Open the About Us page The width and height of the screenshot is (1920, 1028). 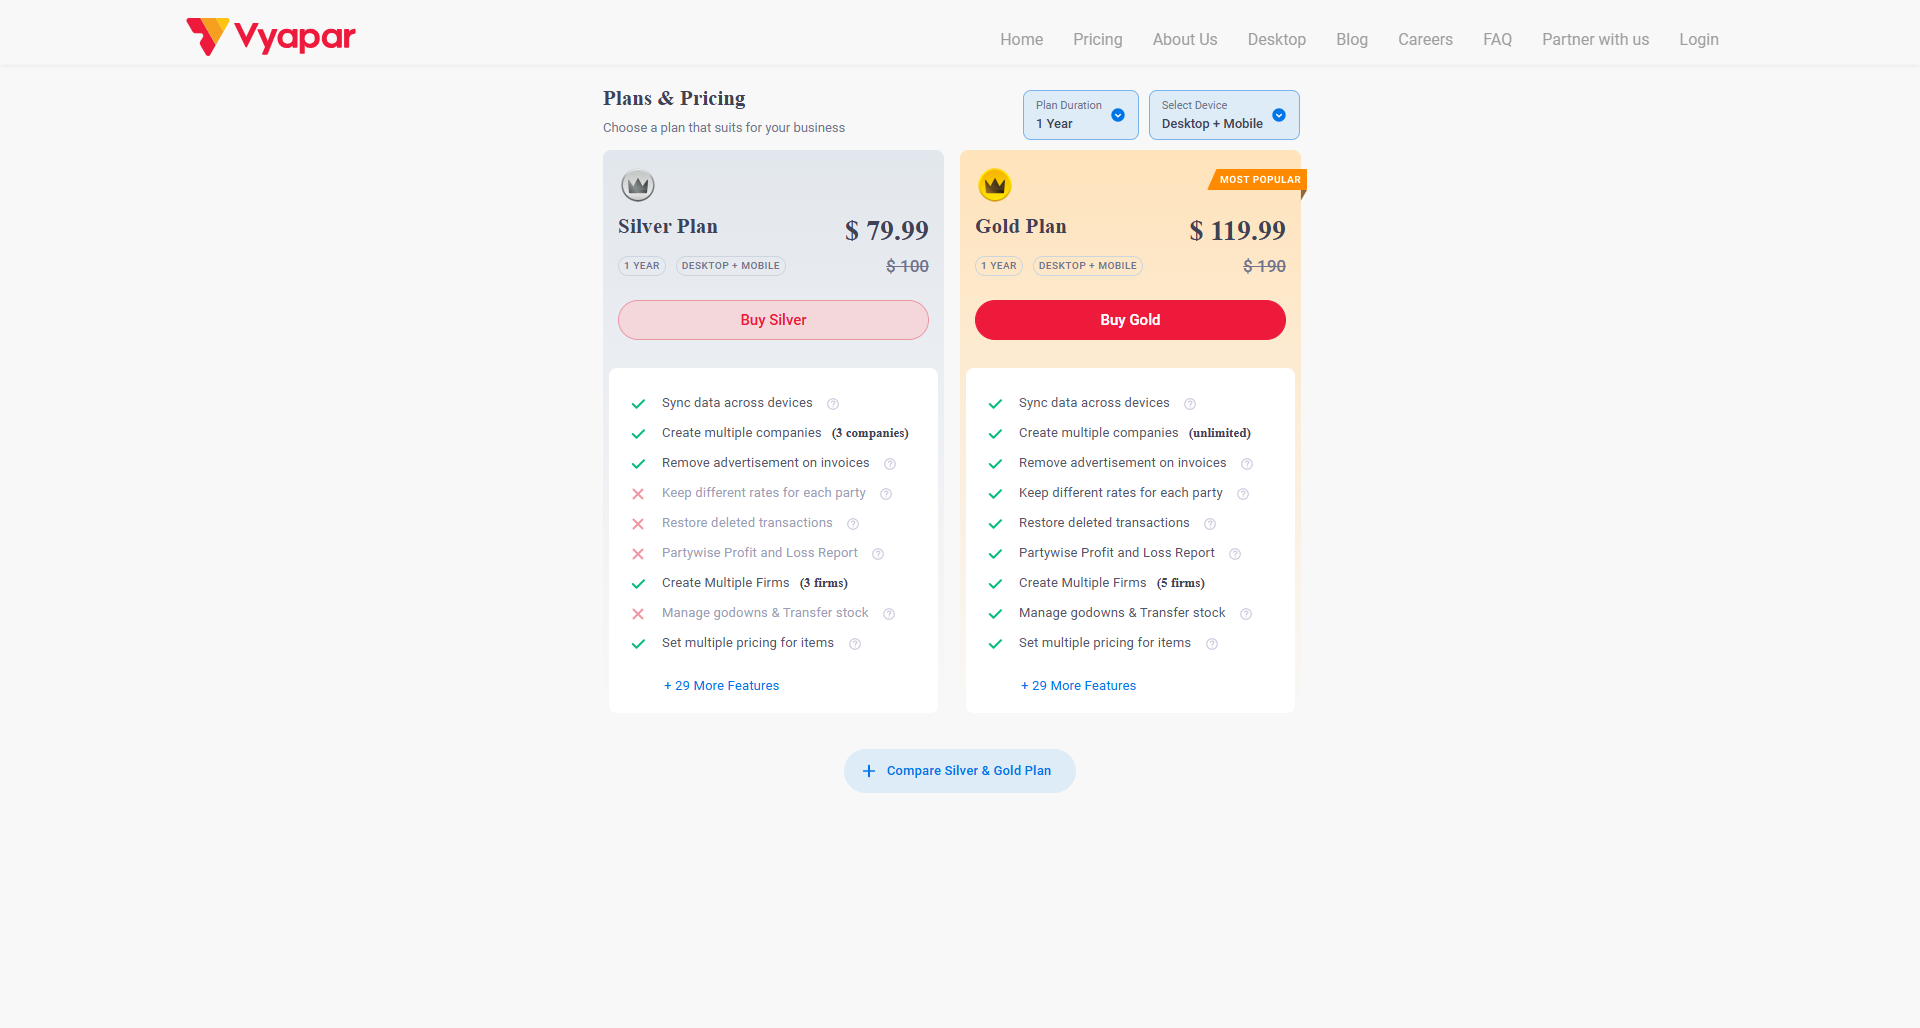1184,40
